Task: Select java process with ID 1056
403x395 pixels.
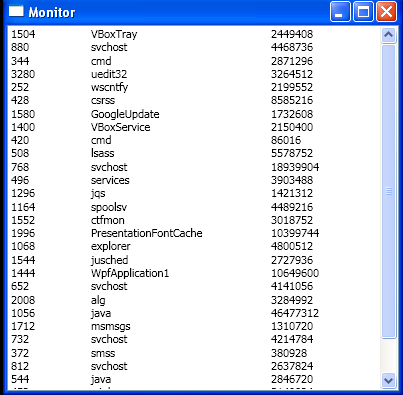Action: pos(195,313)
